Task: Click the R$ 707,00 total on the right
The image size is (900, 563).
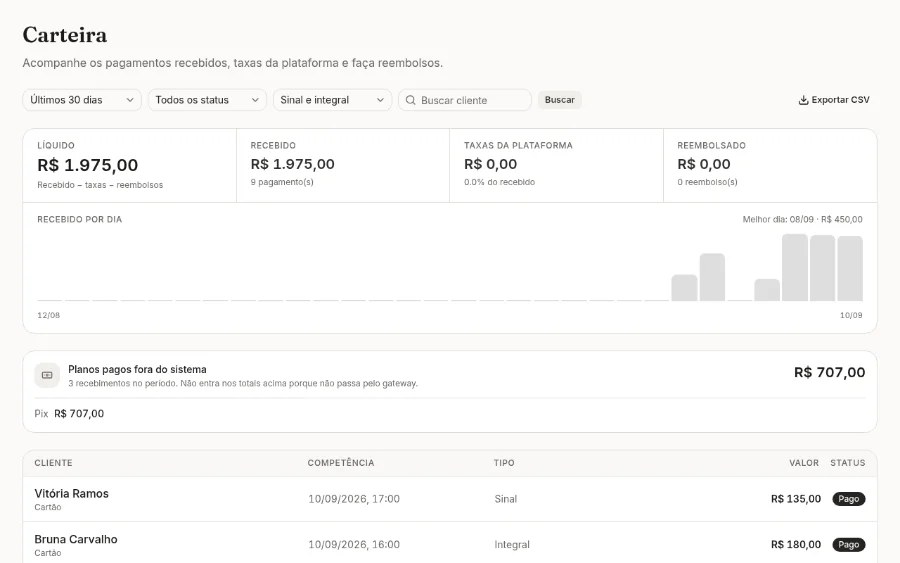Action: (x=829, y=372)
